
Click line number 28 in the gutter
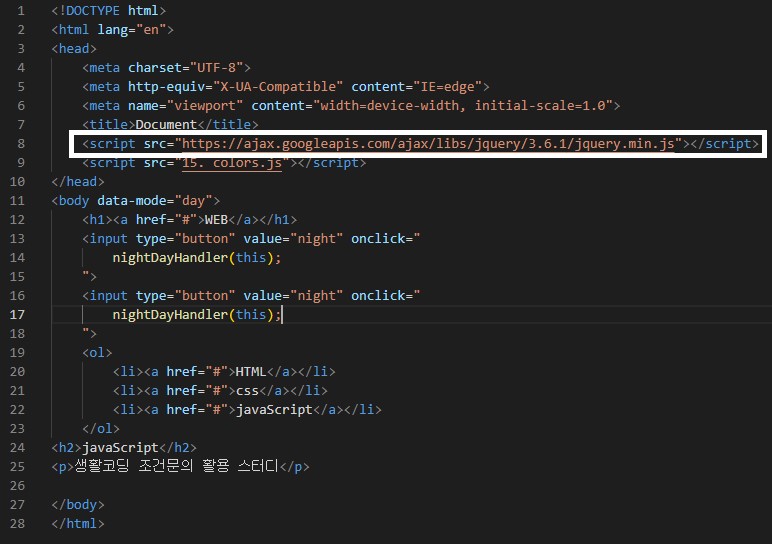tap(17, 524)
